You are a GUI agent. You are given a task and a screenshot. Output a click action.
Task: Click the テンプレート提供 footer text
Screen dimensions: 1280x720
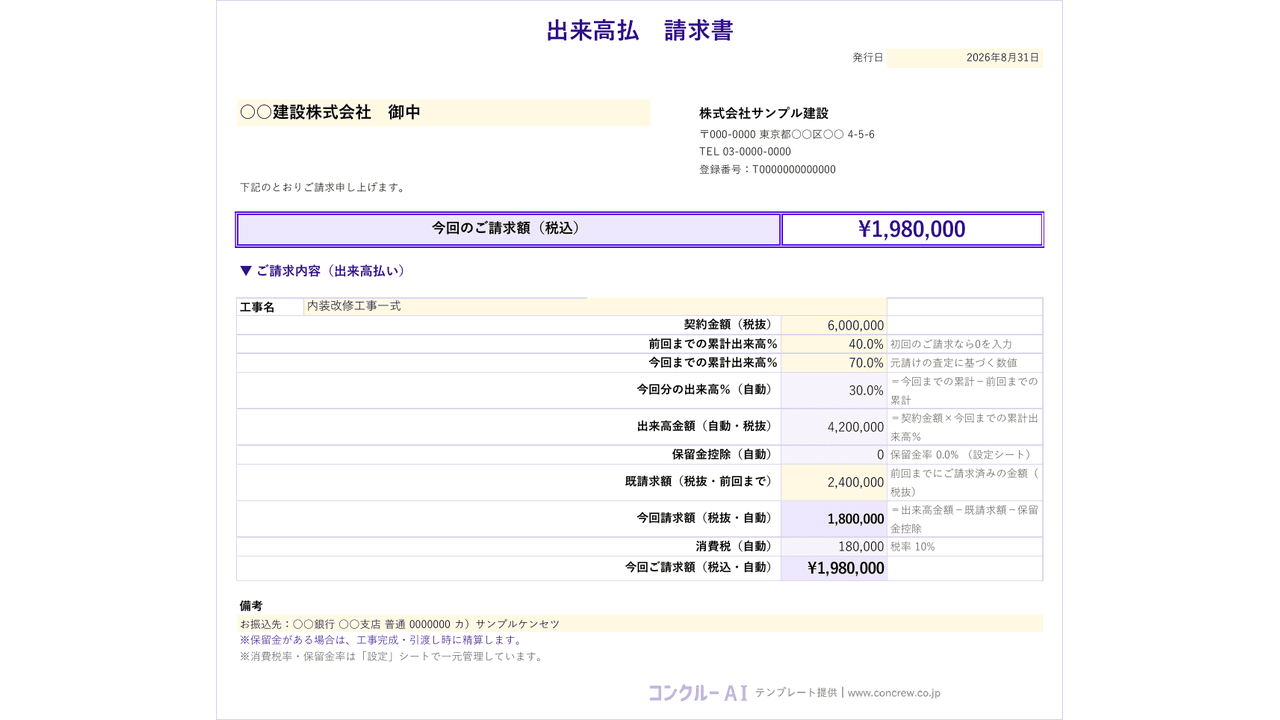pyautogui.click(x=796, y=692)
